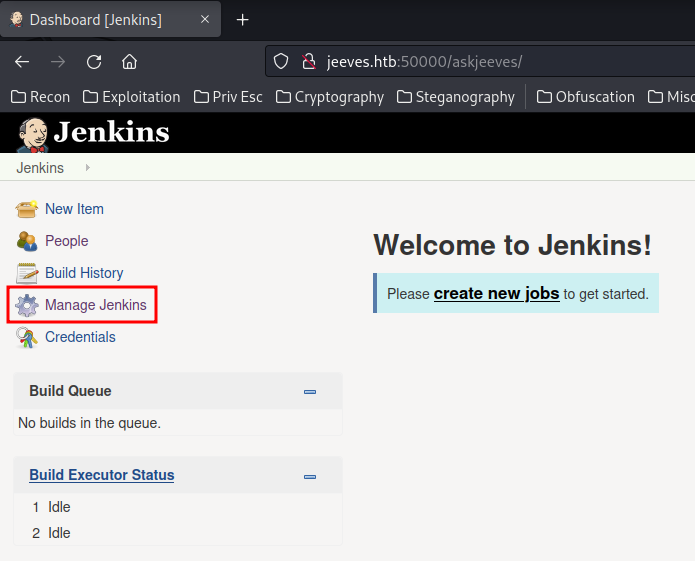Collapse the Build Queue panel

pos(310,392)
